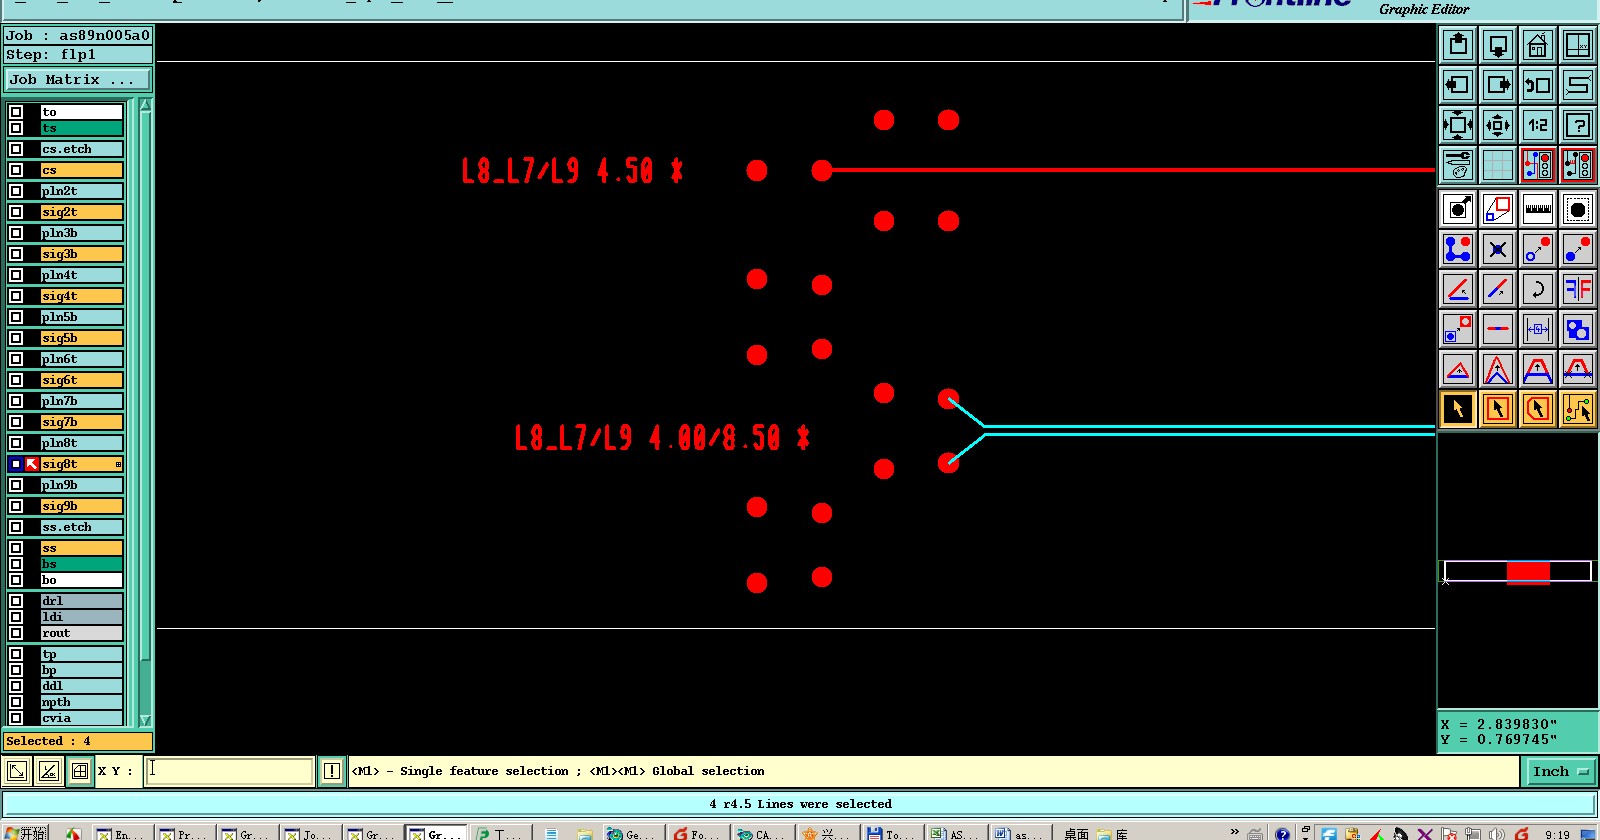The width and height of the screenshot is (1600, 840).
Task: Click the layer list scroll down arrow
Action: [x=146, y=720]
